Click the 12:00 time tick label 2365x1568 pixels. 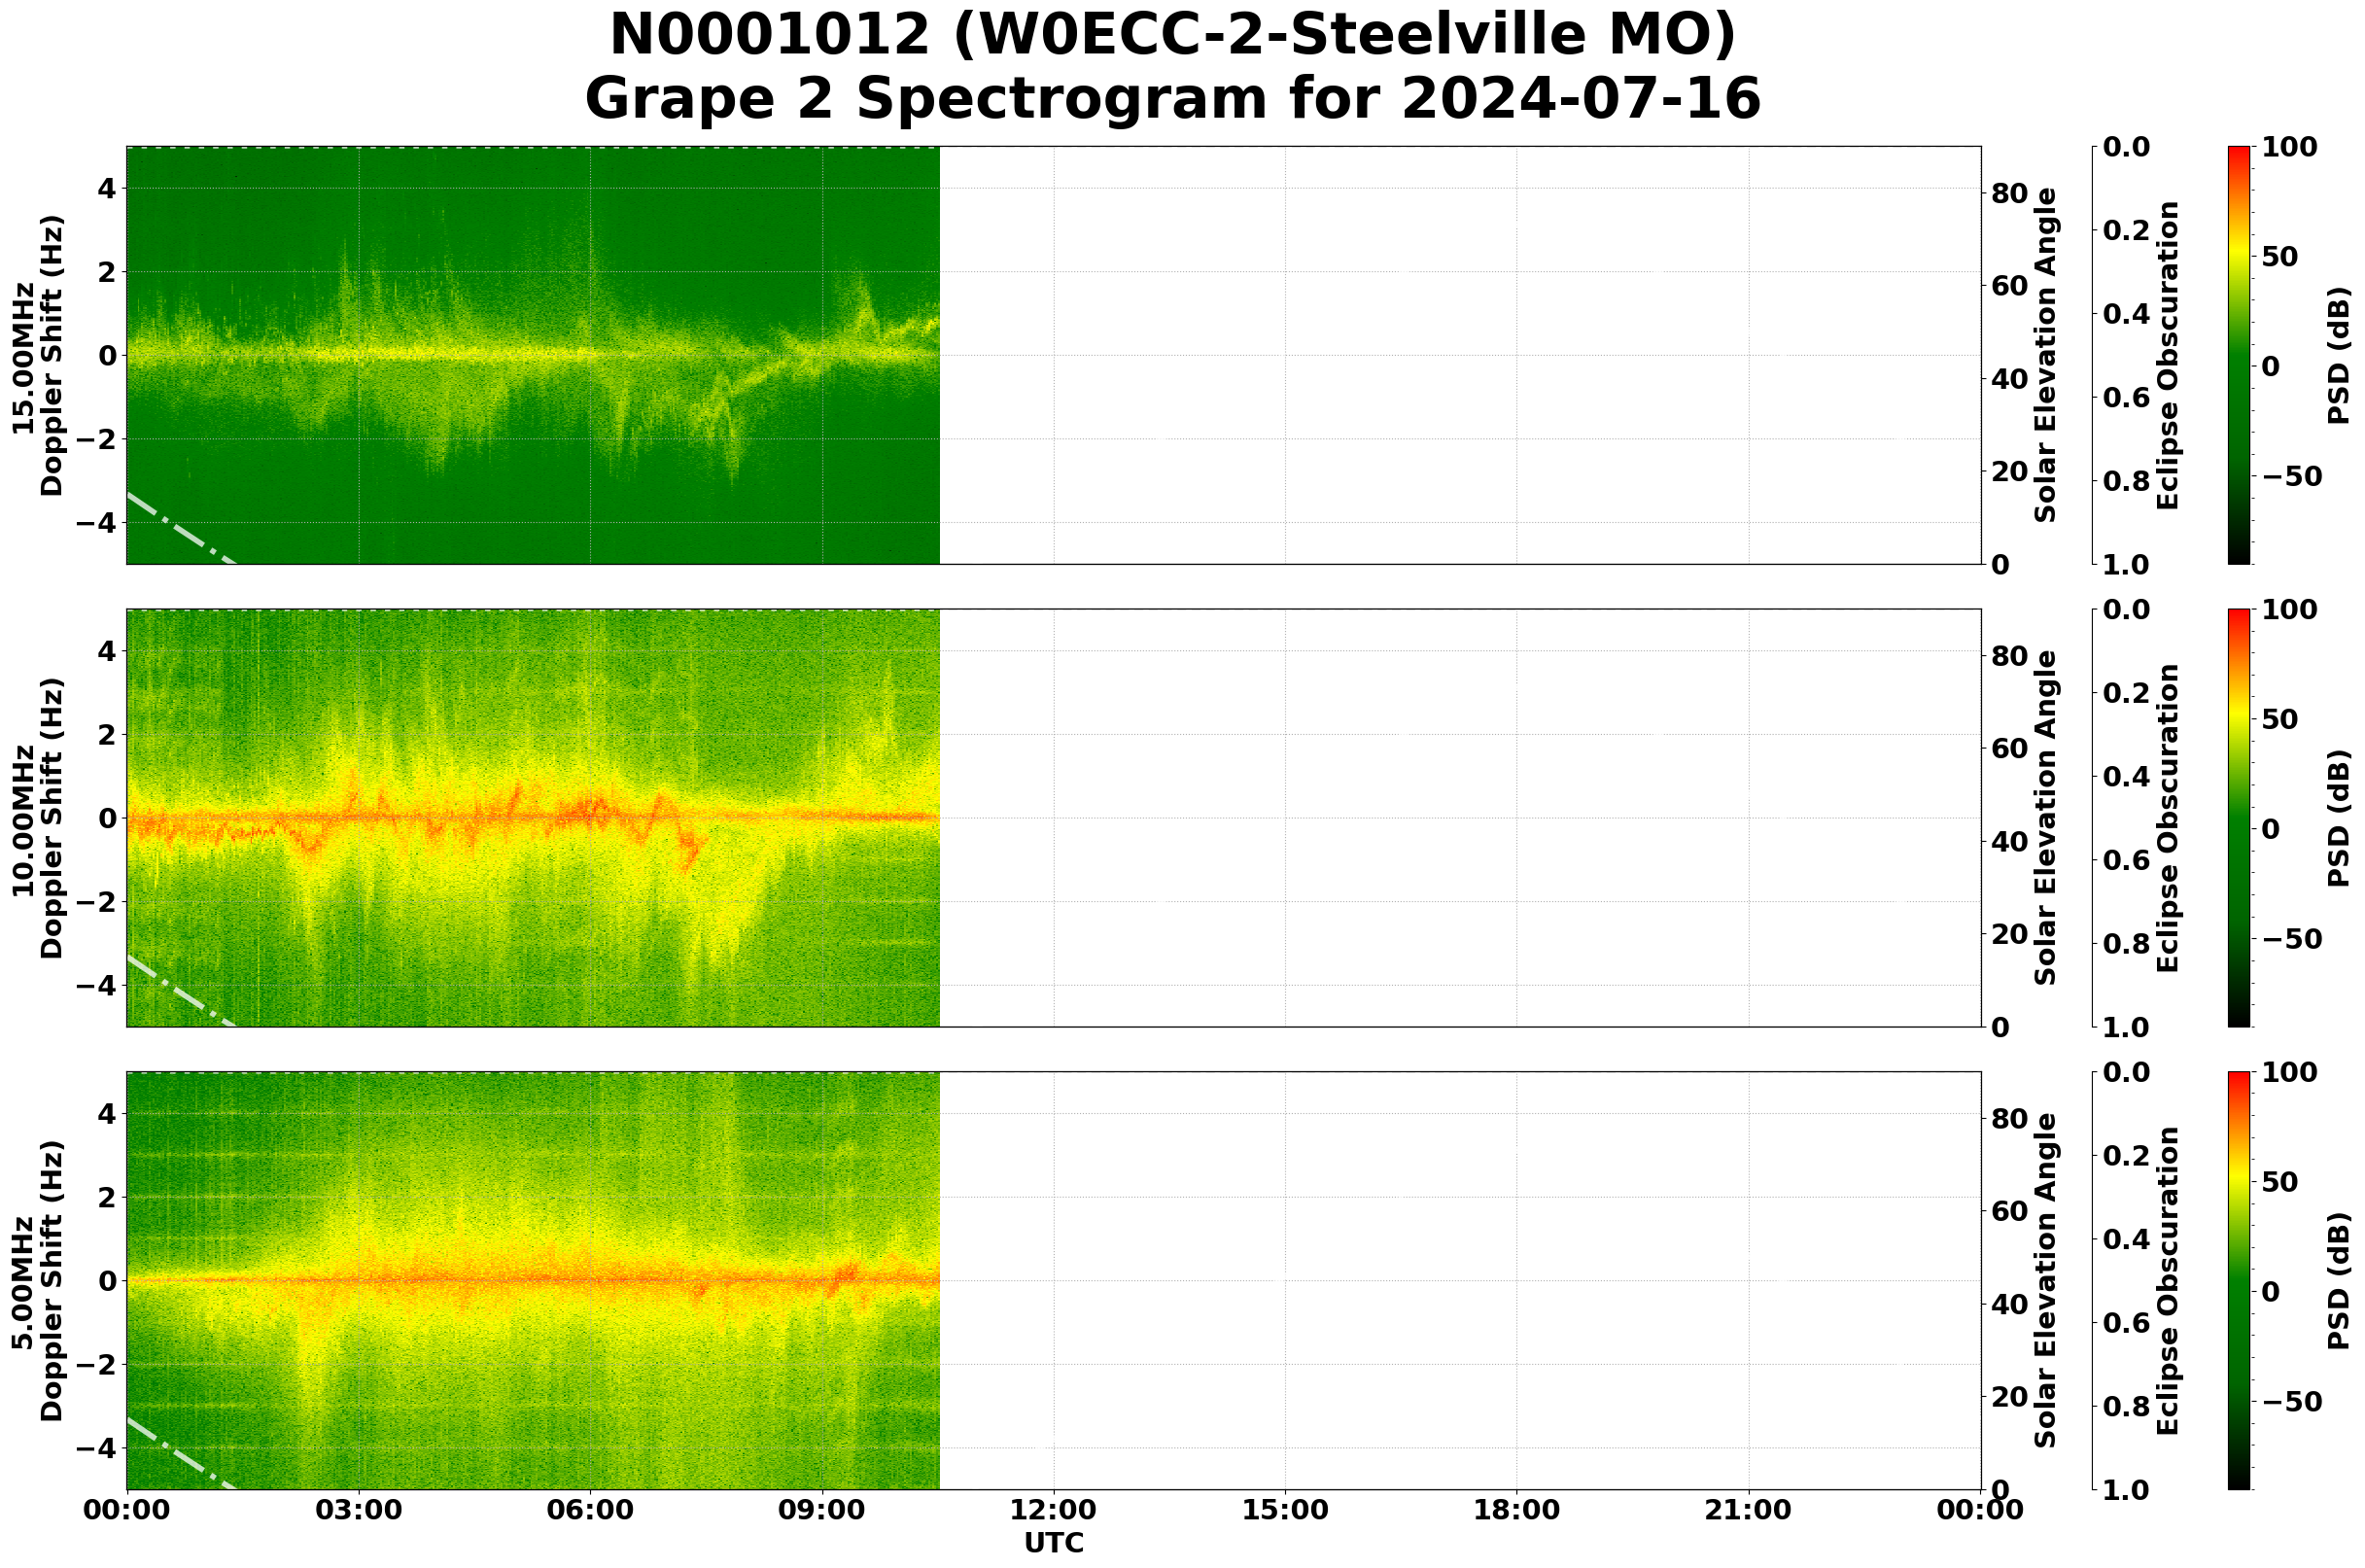point(1053,1510)
